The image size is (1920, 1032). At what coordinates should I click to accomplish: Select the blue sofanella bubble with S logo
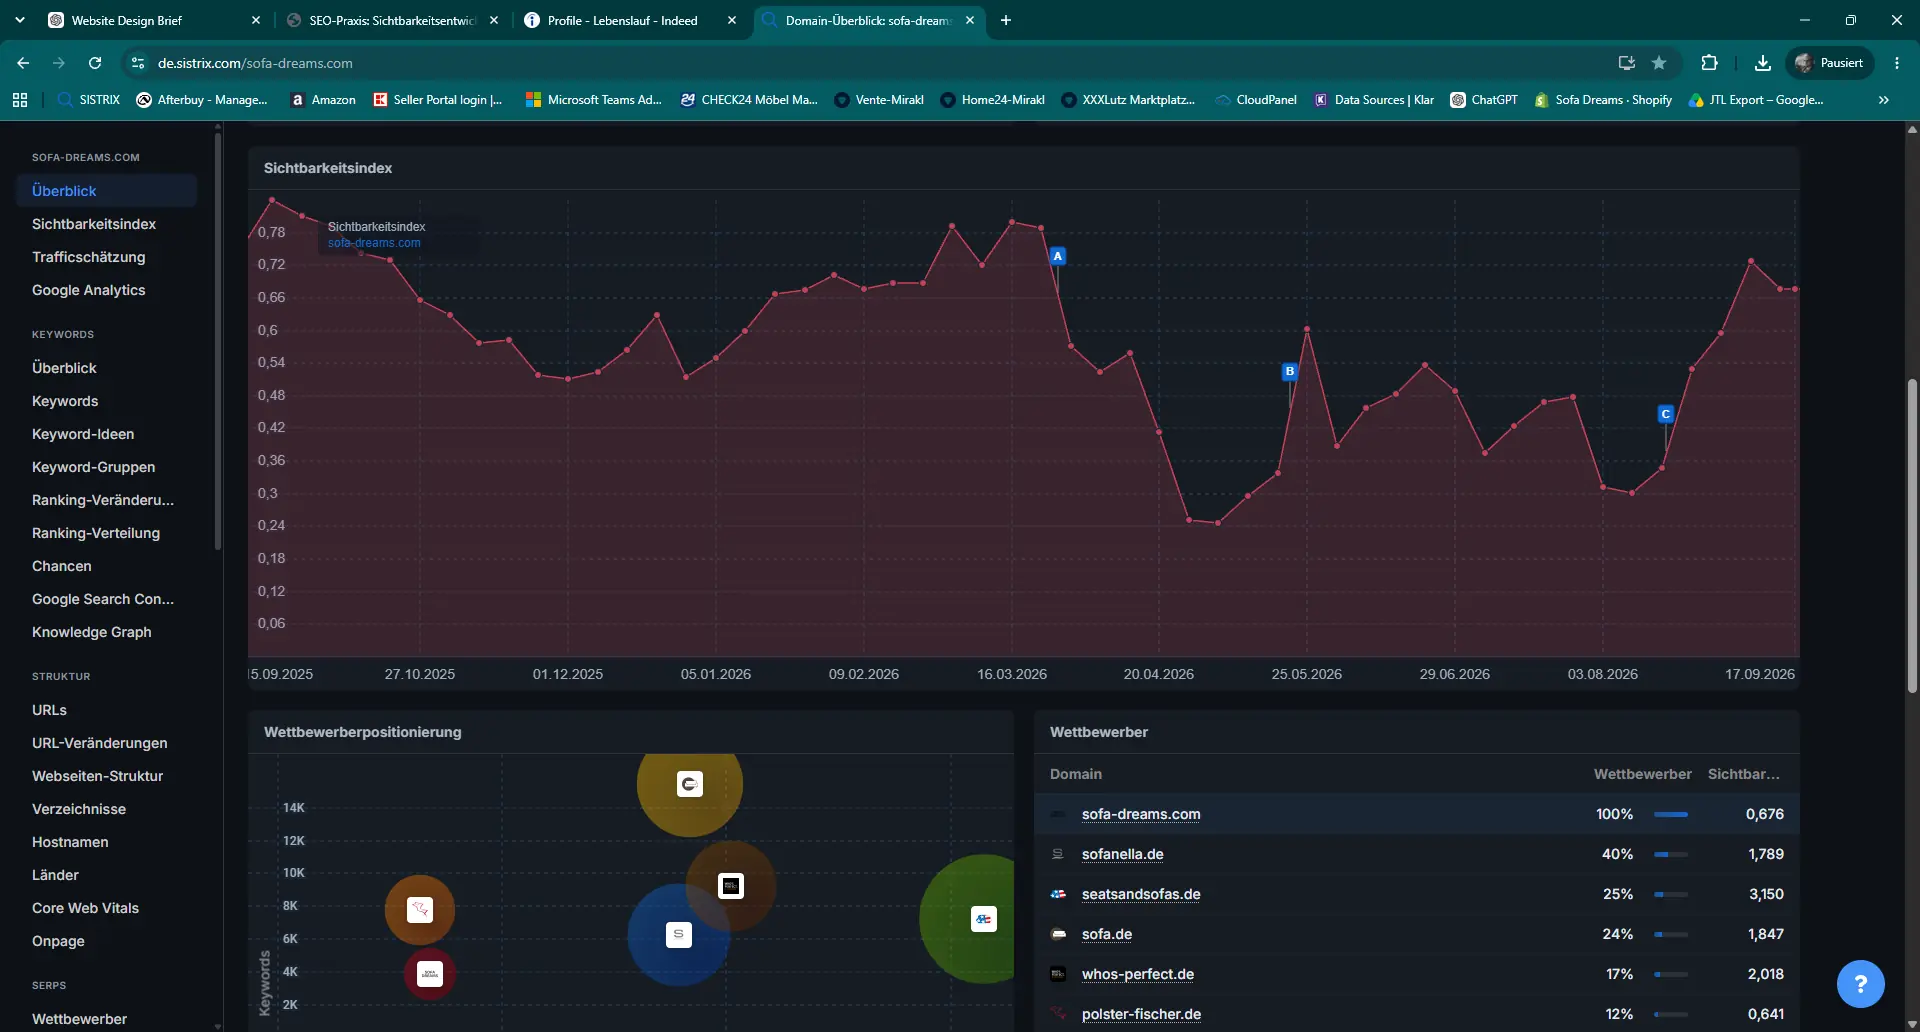click(678, 935)
